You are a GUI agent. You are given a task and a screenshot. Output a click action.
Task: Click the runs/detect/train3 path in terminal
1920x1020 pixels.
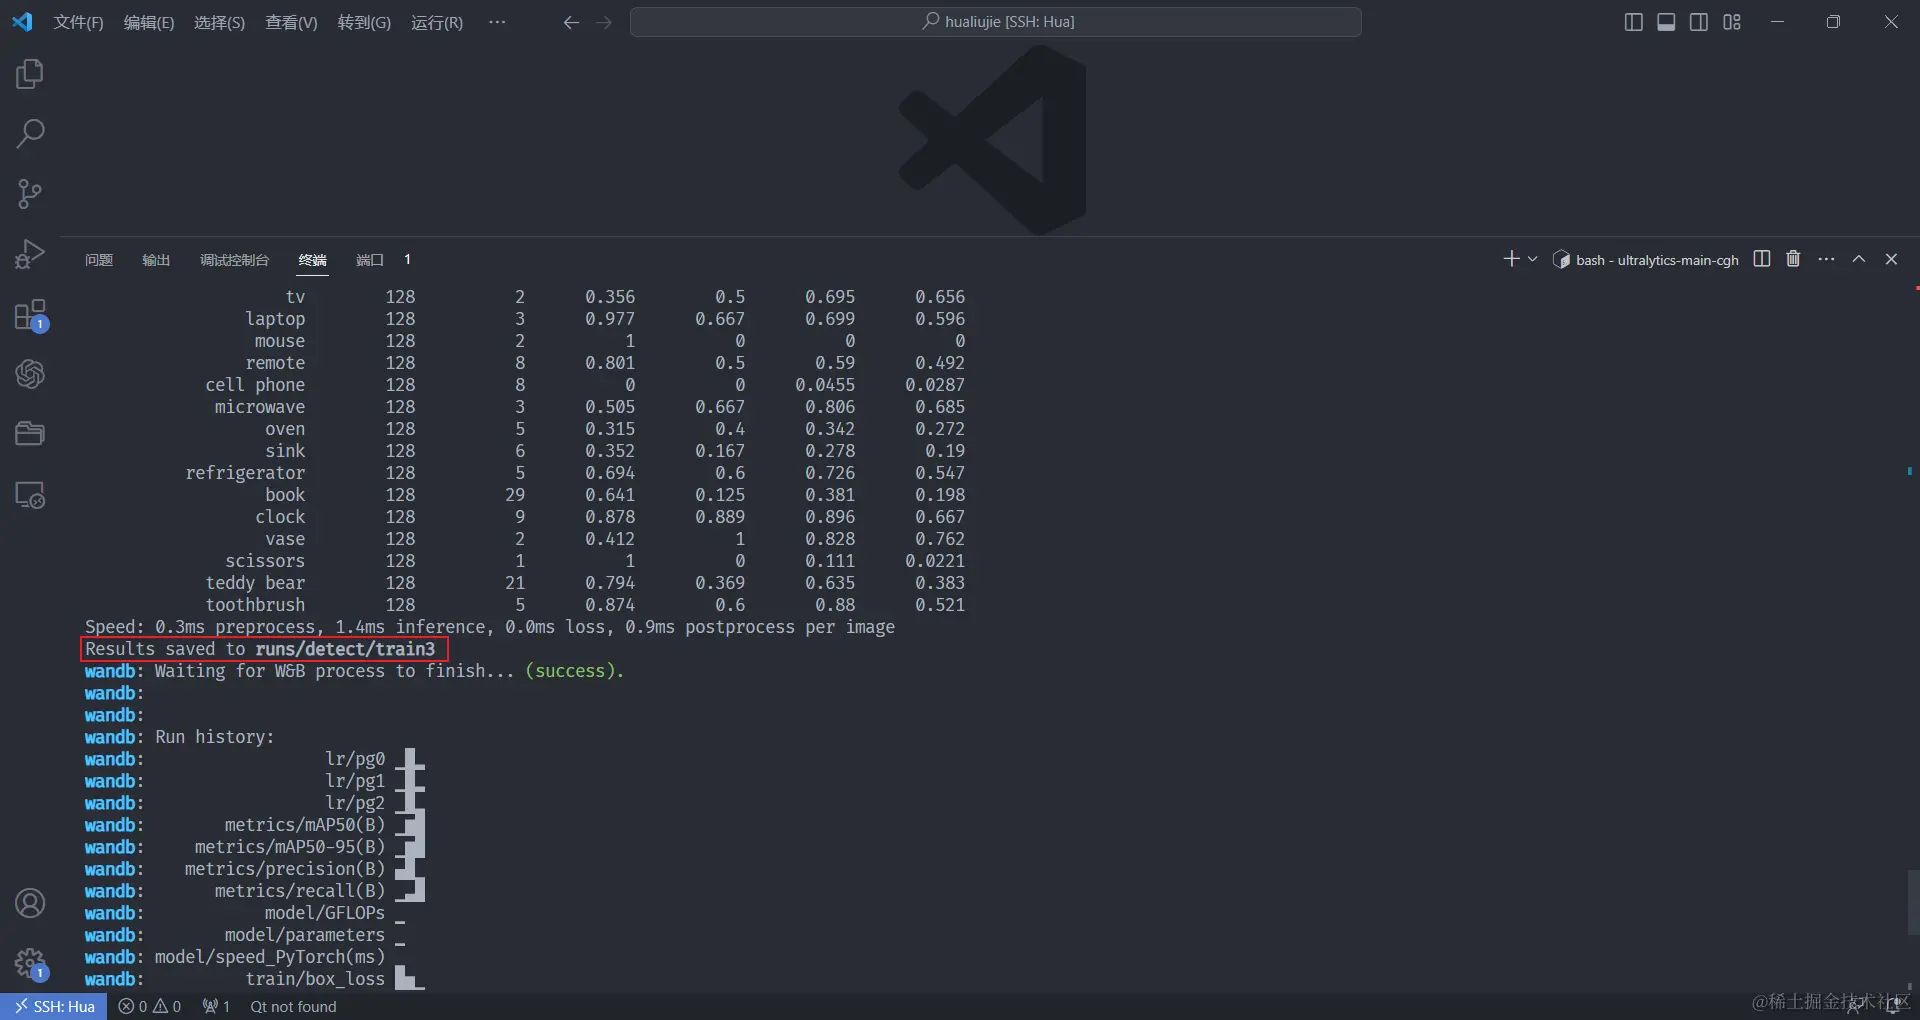pos(345,649)
